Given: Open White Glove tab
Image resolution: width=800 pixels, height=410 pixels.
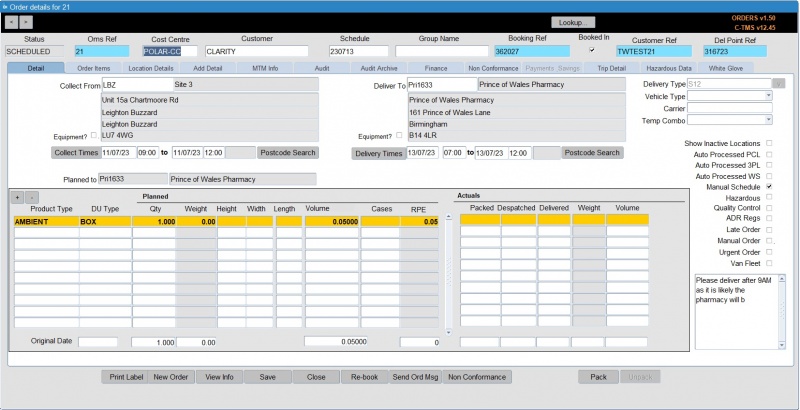Looking at the screenshot, I should 726,68.
